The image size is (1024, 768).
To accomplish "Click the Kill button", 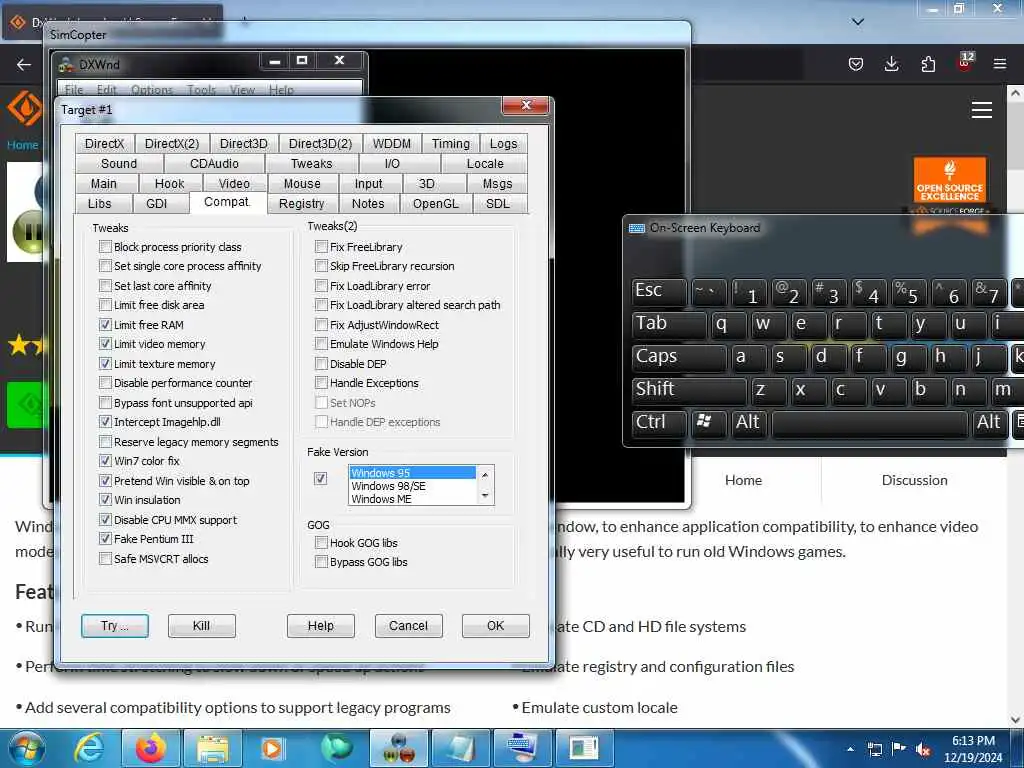I will click(201, 626).
